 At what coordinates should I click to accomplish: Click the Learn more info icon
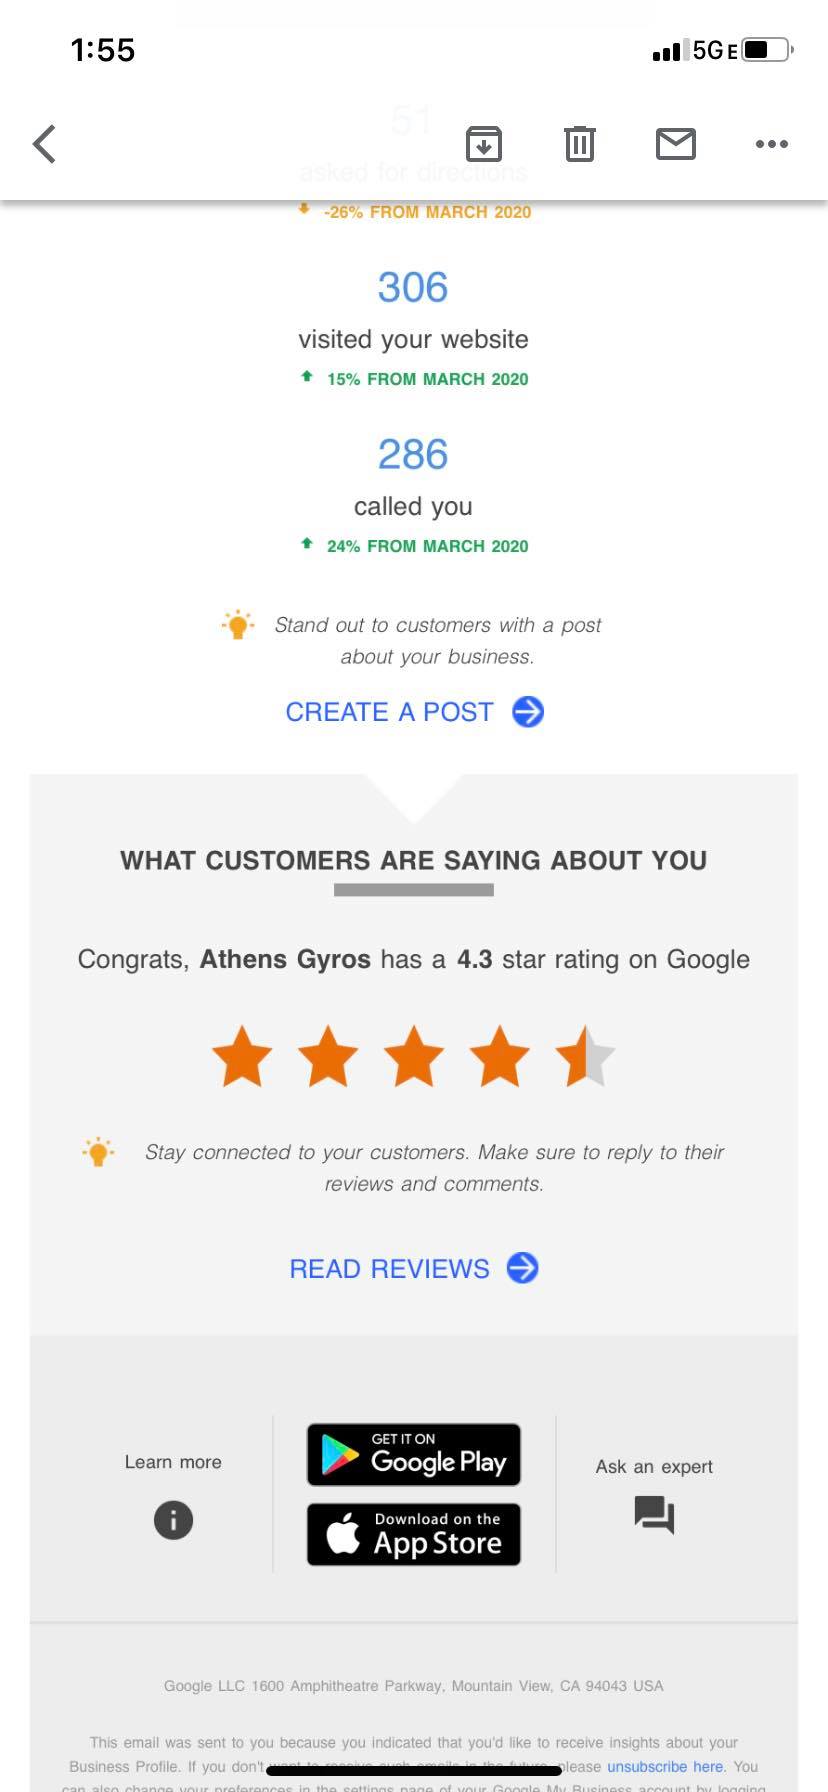[173, 1520]
